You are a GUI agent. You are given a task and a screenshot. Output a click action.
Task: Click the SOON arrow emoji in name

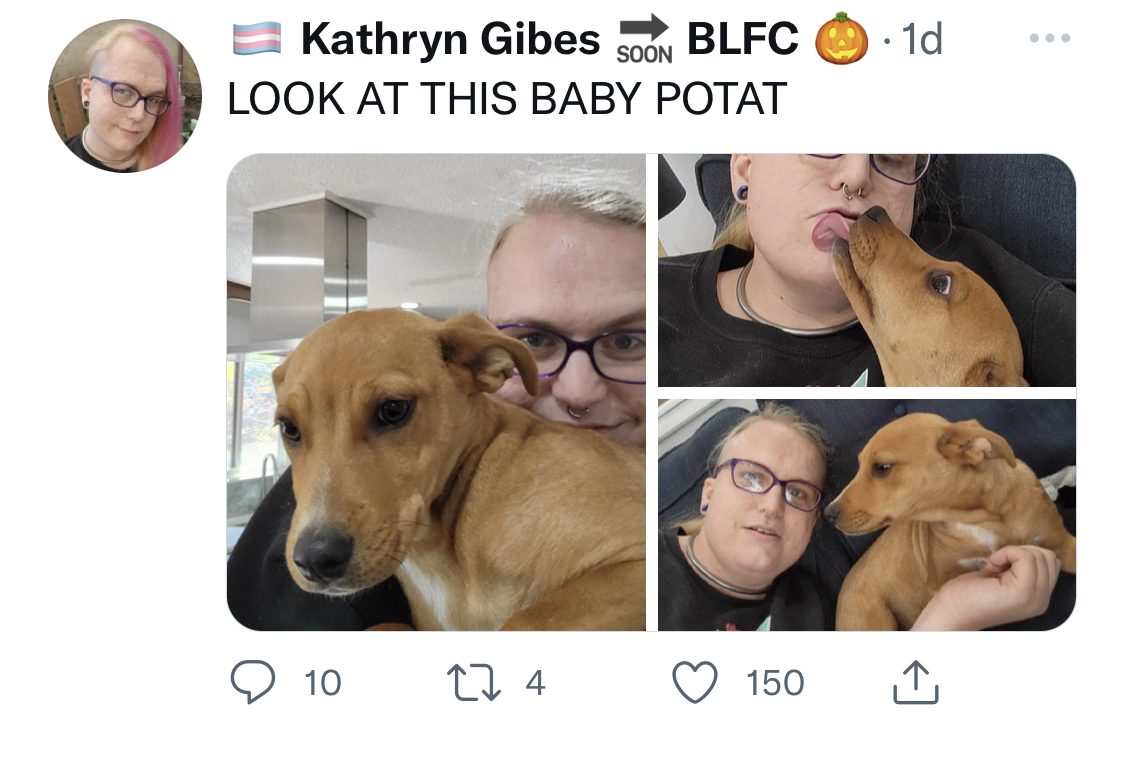(644, 40)
